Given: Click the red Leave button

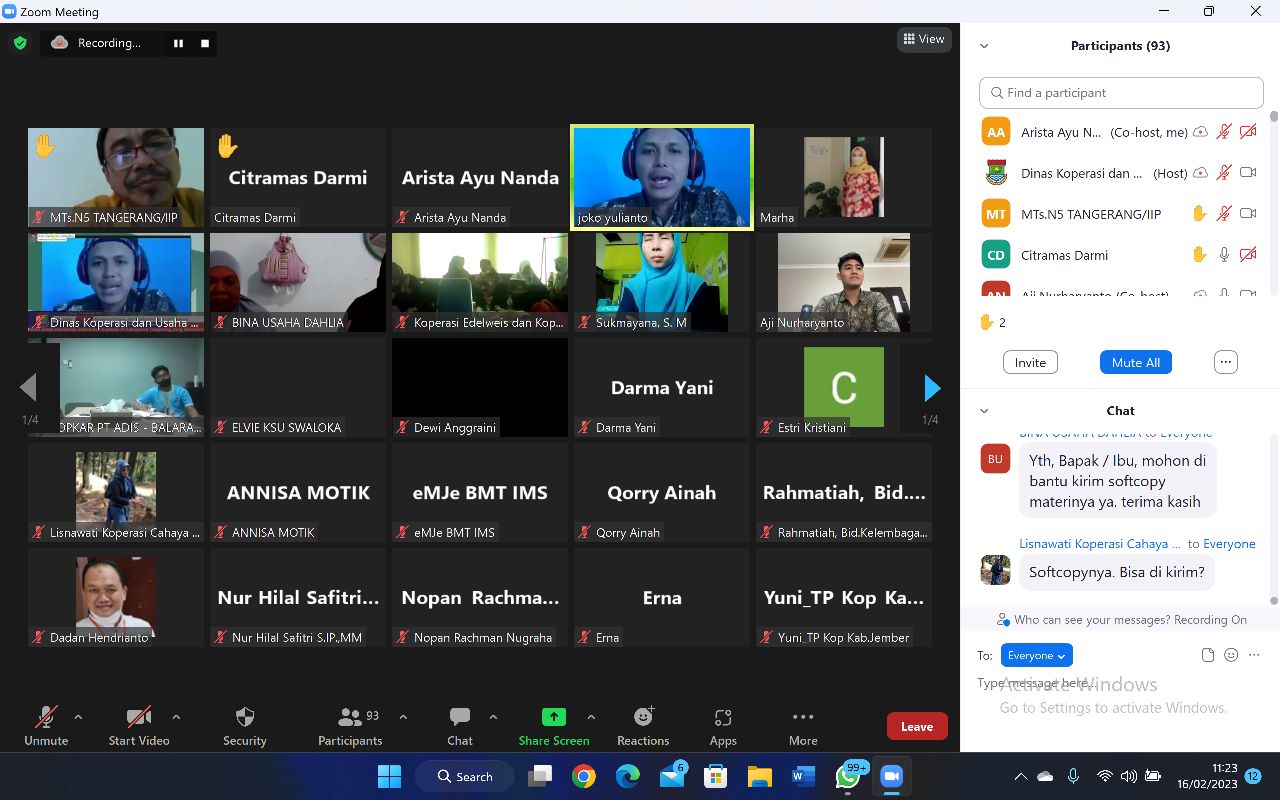Looking at the screenshot, I should click(x=916, y=727).
